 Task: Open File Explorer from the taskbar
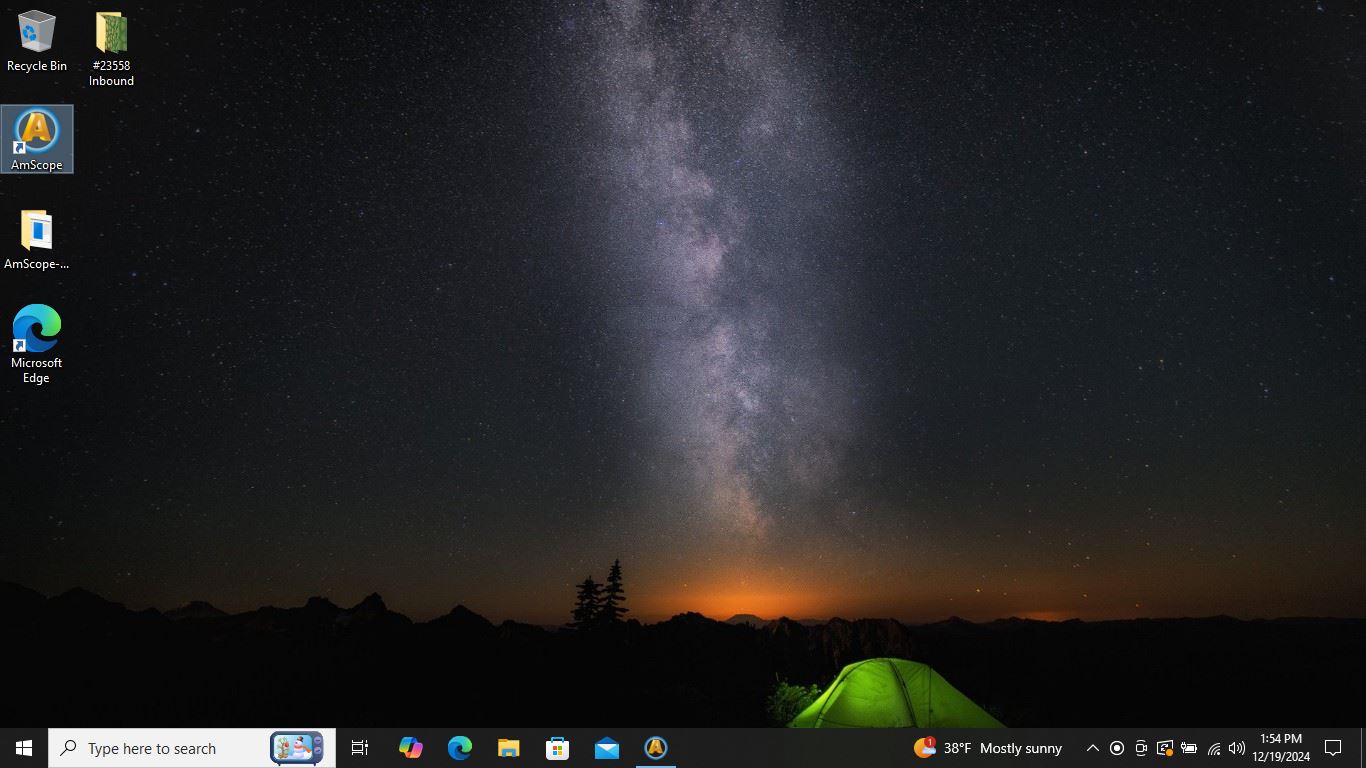(x=509, y=748)
